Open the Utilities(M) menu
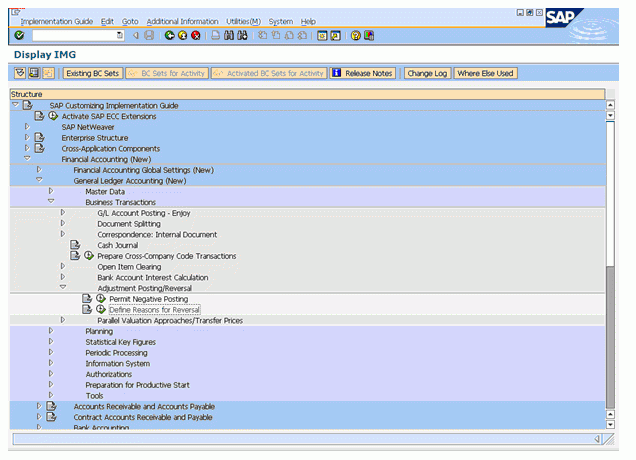 [243, 21]
